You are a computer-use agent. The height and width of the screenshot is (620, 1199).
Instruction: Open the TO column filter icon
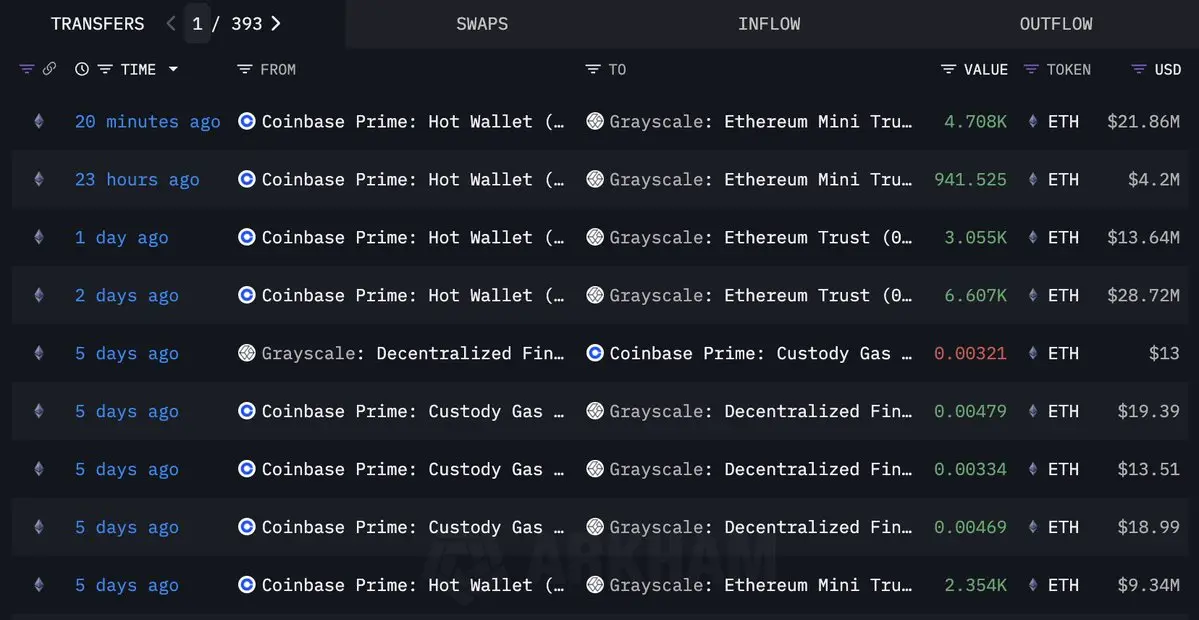click(593, 70)
